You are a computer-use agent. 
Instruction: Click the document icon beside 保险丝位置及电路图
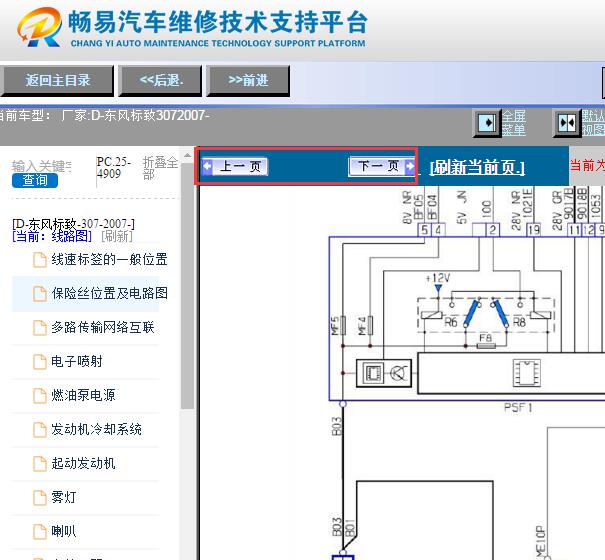pos(40,294)
